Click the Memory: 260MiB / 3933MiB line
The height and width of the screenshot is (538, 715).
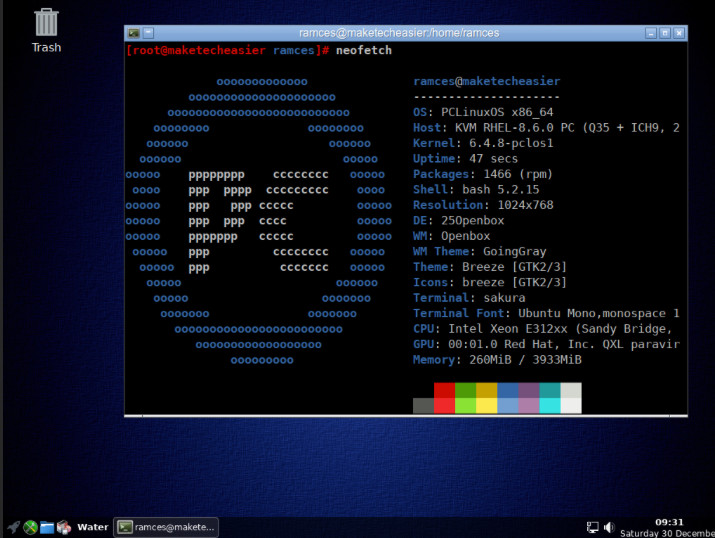tap(497, 360)
